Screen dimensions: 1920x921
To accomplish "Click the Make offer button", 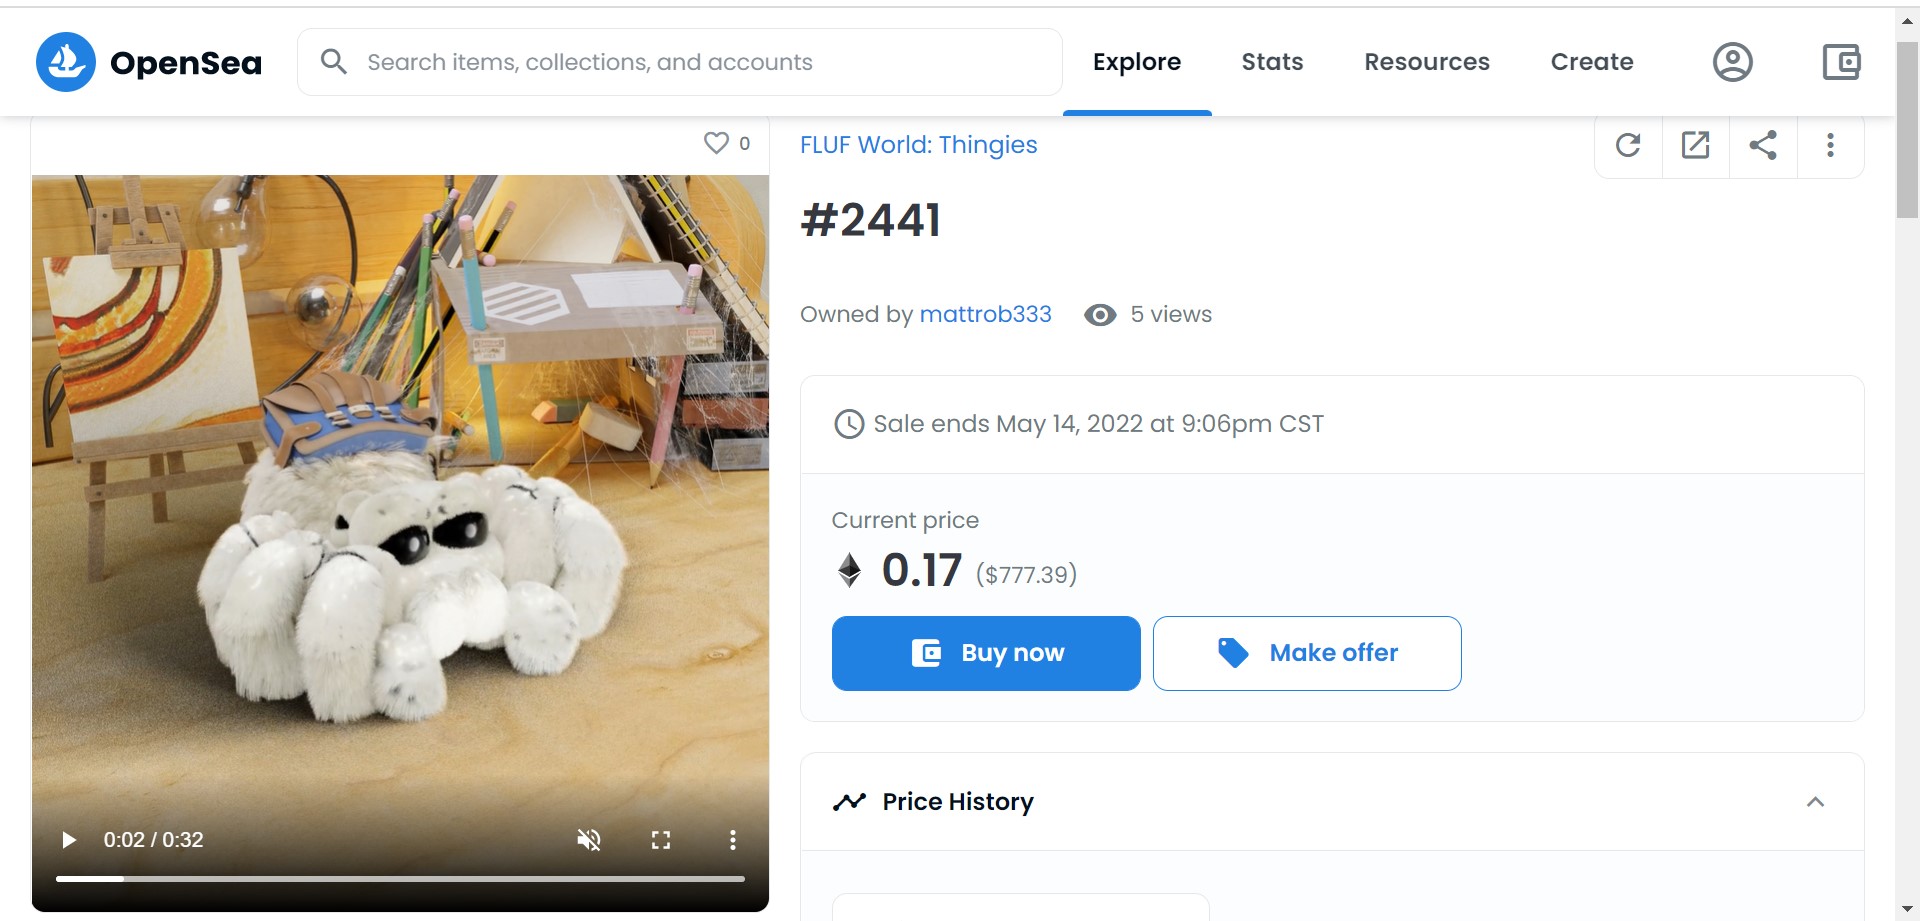I will pos(1306,653).
